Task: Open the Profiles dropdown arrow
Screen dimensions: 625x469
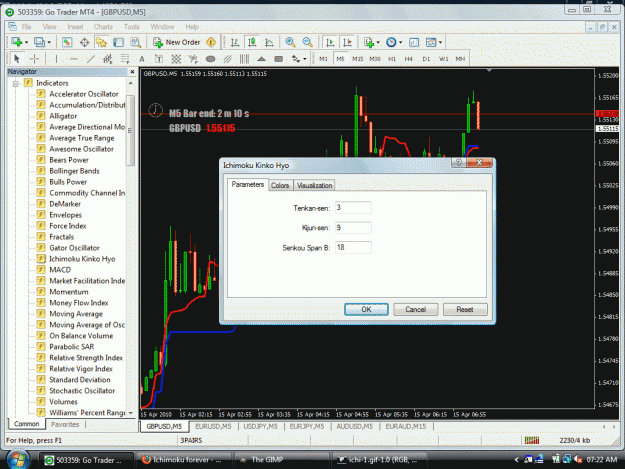Action: [49, 42]
